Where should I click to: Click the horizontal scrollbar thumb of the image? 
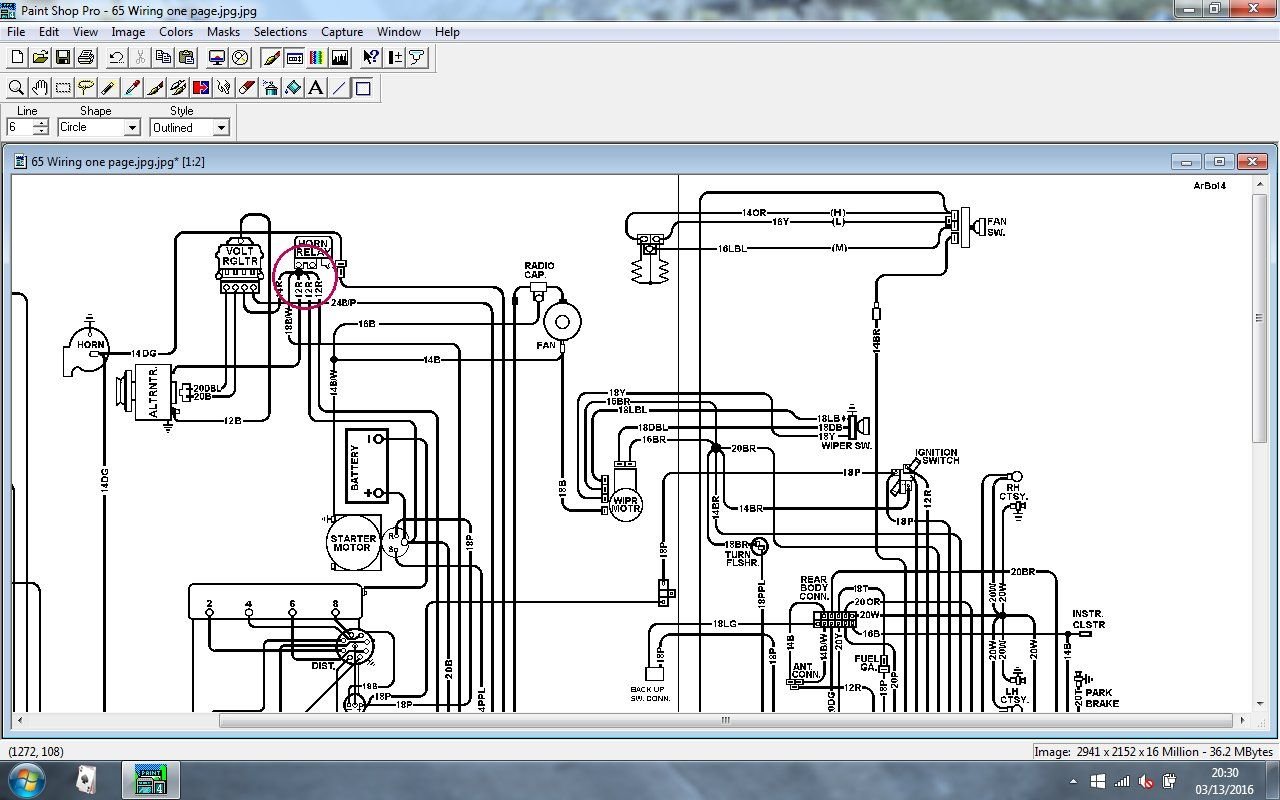tap(725, 720)
